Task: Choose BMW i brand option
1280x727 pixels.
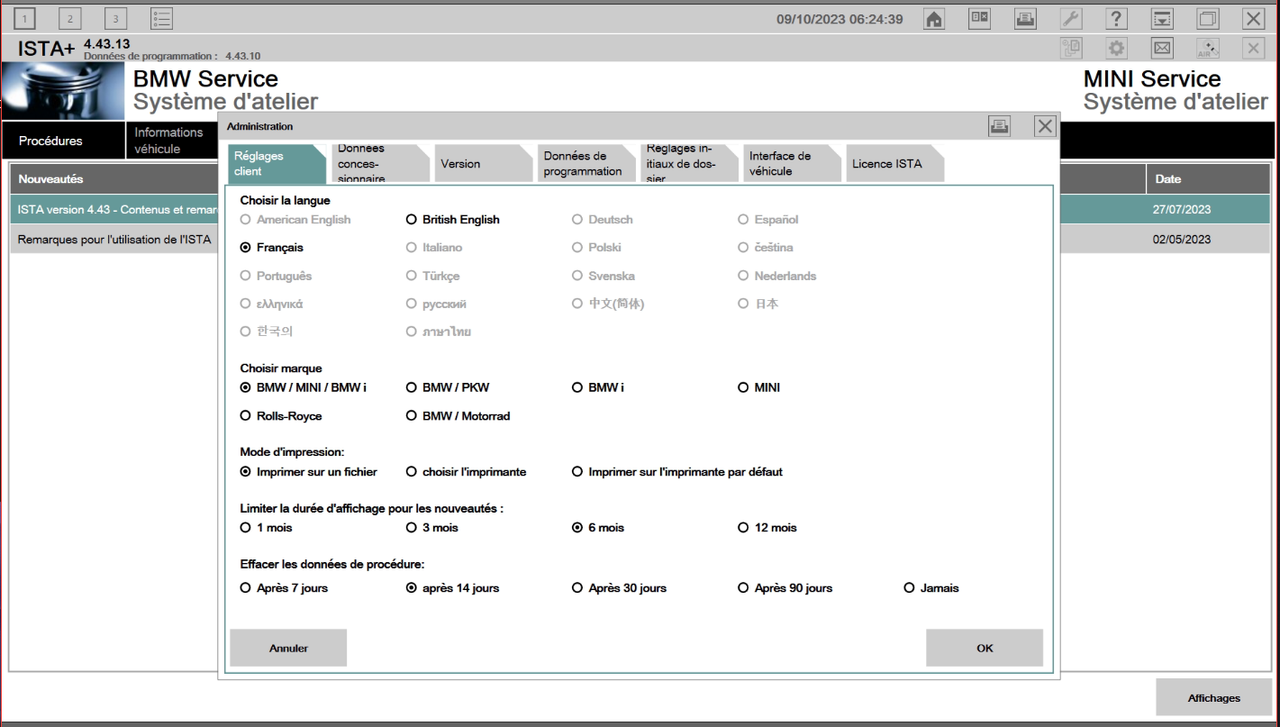Action: click(x=598, y=387)
